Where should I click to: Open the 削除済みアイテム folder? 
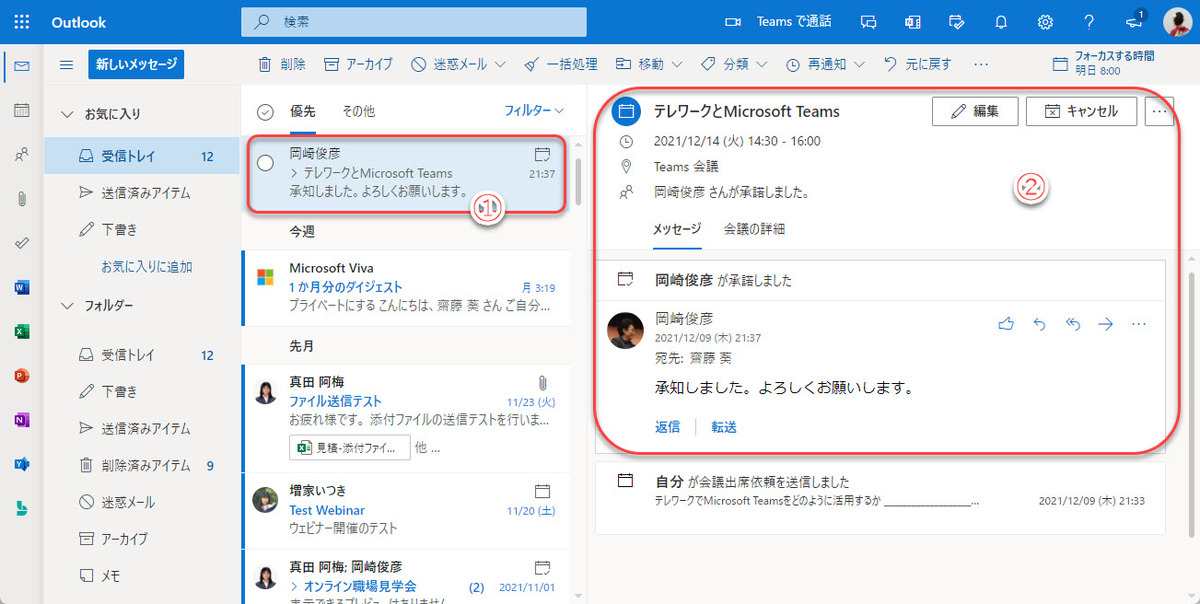tap(142, 465)
